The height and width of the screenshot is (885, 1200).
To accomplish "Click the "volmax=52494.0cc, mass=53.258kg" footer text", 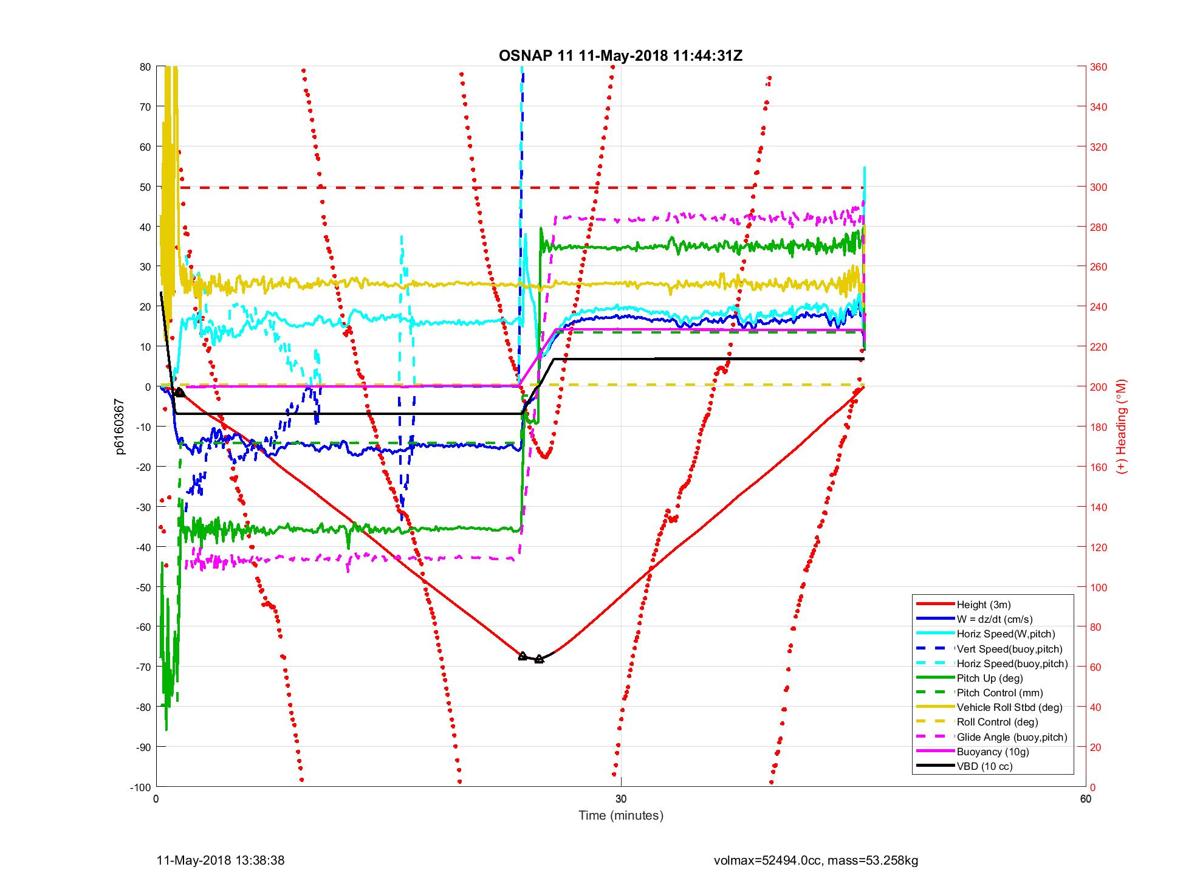I will click(x=816, y=860).
